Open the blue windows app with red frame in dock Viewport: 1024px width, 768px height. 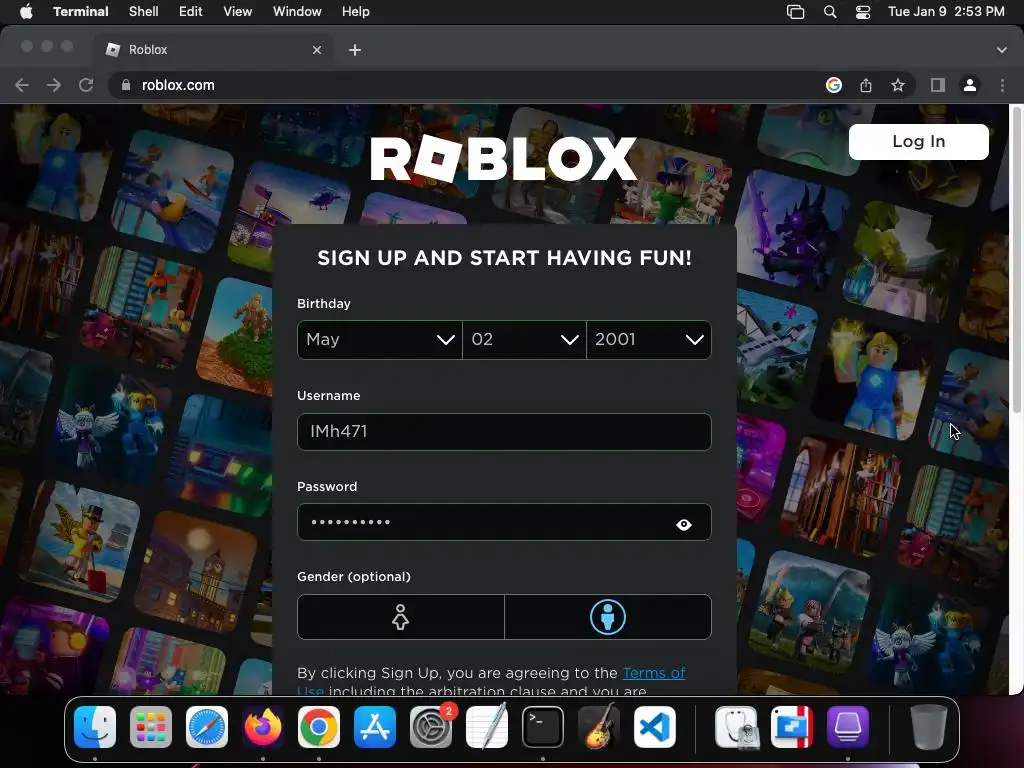pos(792,727)
